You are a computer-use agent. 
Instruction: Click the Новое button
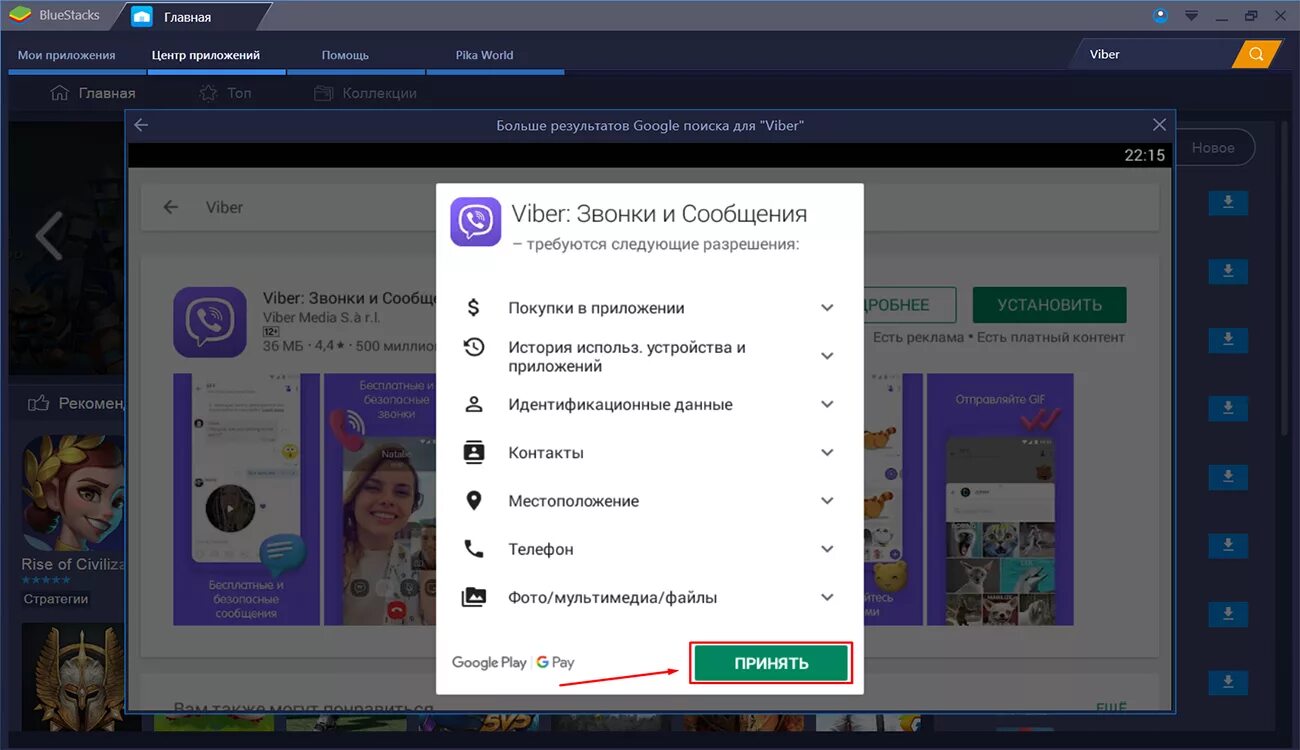tap(1212, 148)
